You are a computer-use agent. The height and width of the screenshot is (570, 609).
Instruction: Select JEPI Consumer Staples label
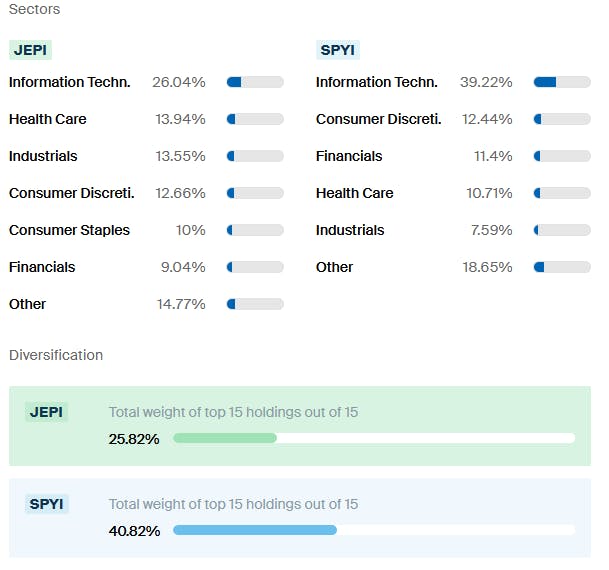[x=69, y=230]
